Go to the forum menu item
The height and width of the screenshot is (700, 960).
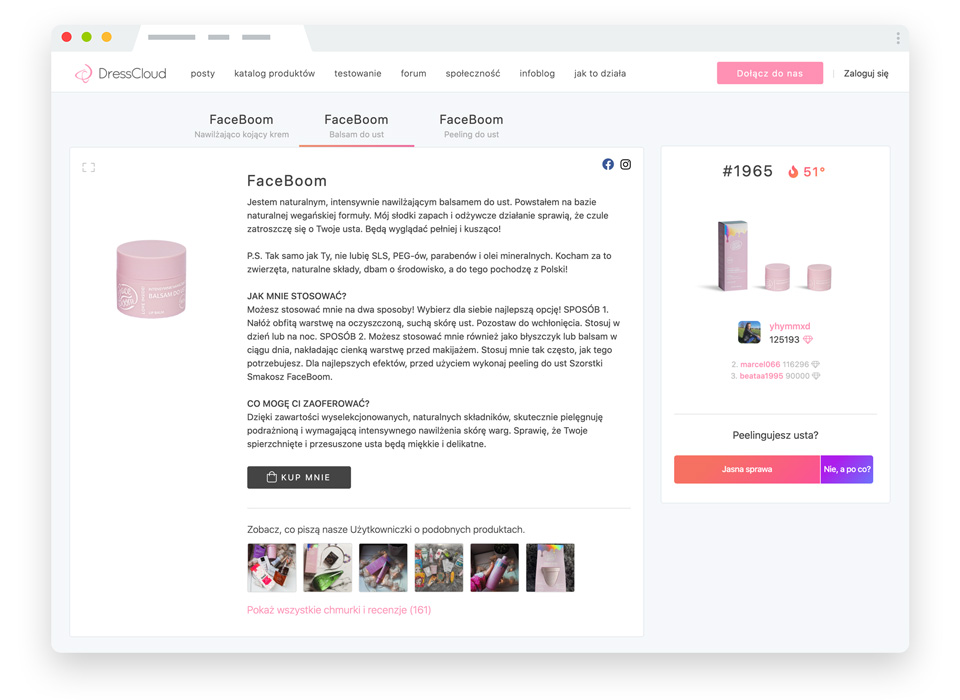(413, 73)
